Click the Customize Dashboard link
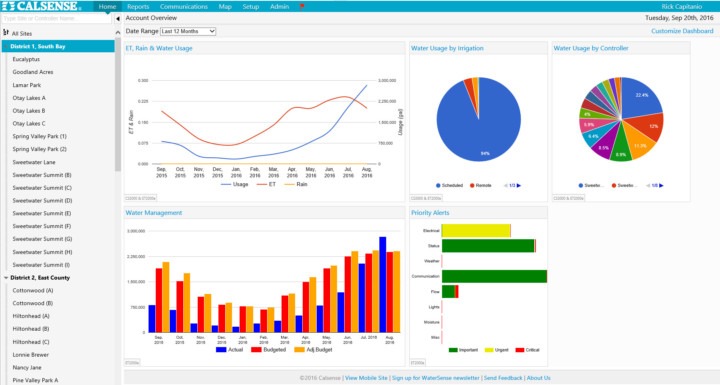The height and width of the screenshot is (385, 720). tap(682, 31)
